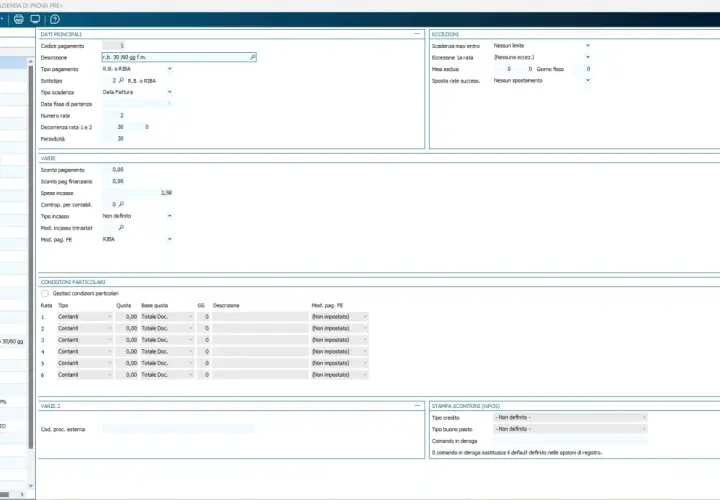Click the Numero rate field
Viewport: 720px width, 500px height.
point(113,115)
